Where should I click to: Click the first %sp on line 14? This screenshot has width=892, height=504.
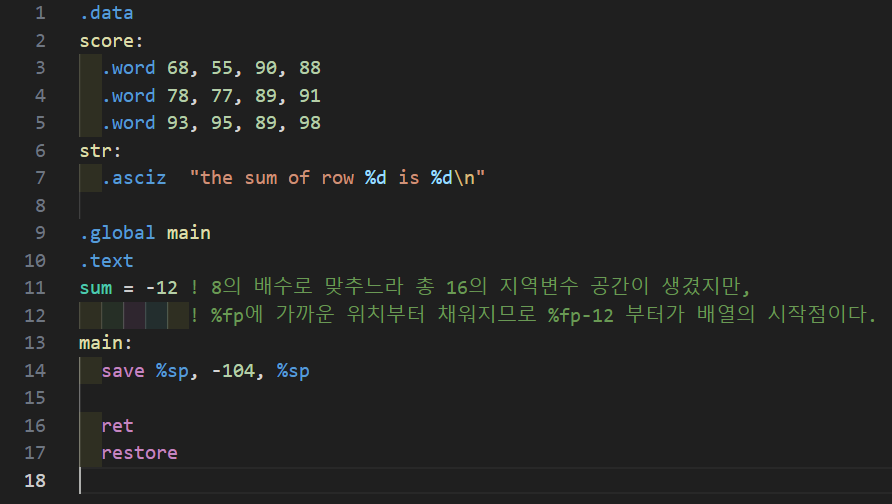(172, 371)
